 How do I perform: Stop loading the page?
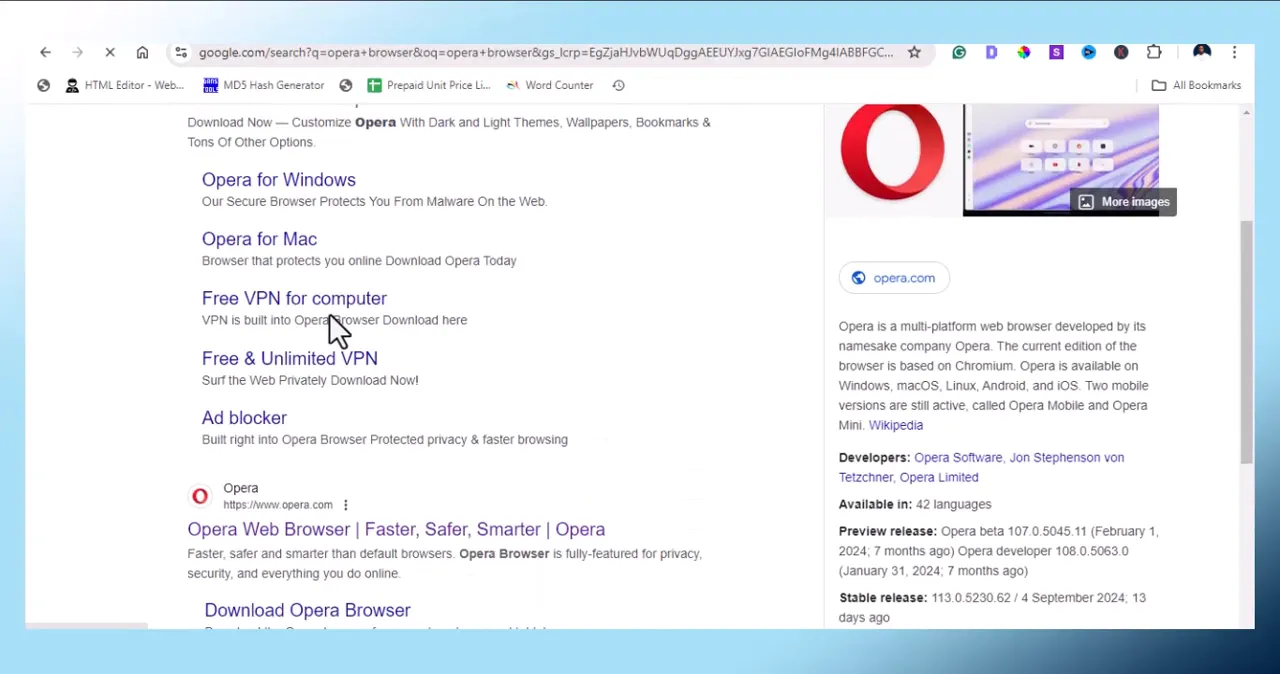click(110, 52)
